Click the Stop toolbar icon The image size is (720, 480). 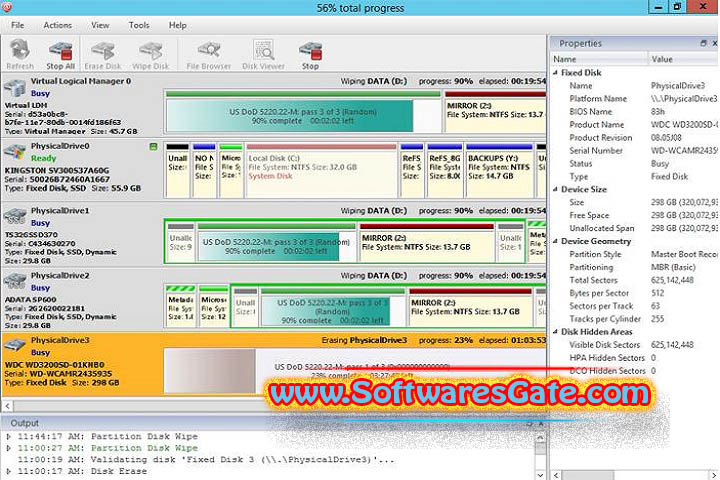[x=310, y=54]
